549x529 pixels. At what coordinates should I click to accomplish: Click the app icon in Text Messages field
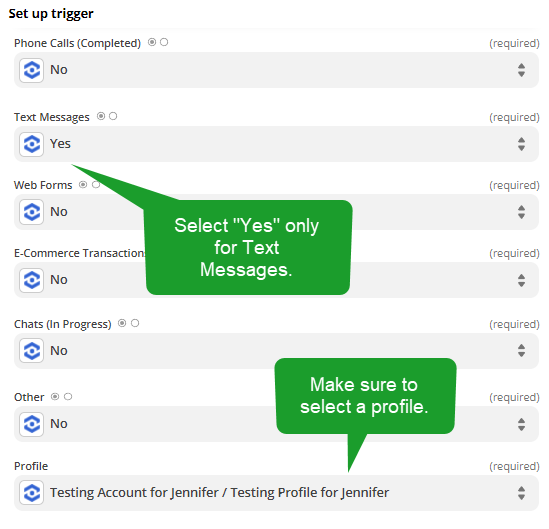coord(32,144)
